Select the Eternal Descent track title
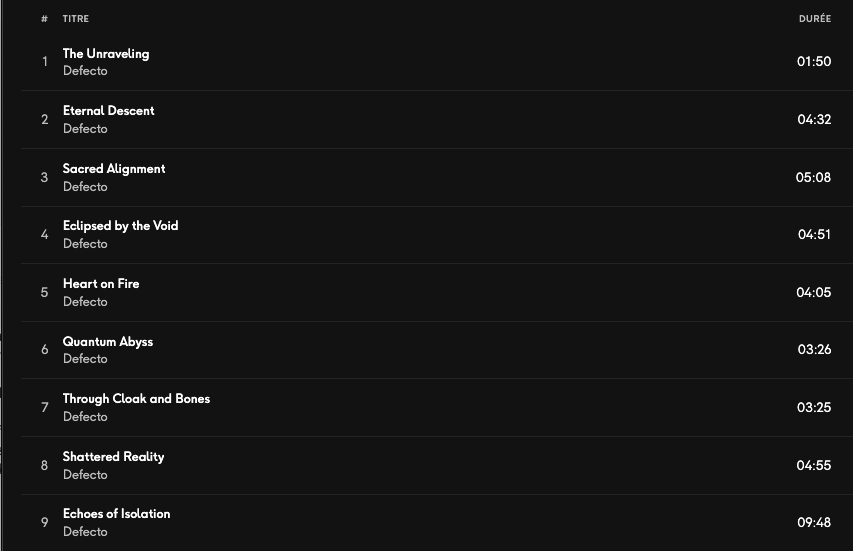The width and height of the screenshot is (853, 551). pyautogui.click(x=109, y=111)
